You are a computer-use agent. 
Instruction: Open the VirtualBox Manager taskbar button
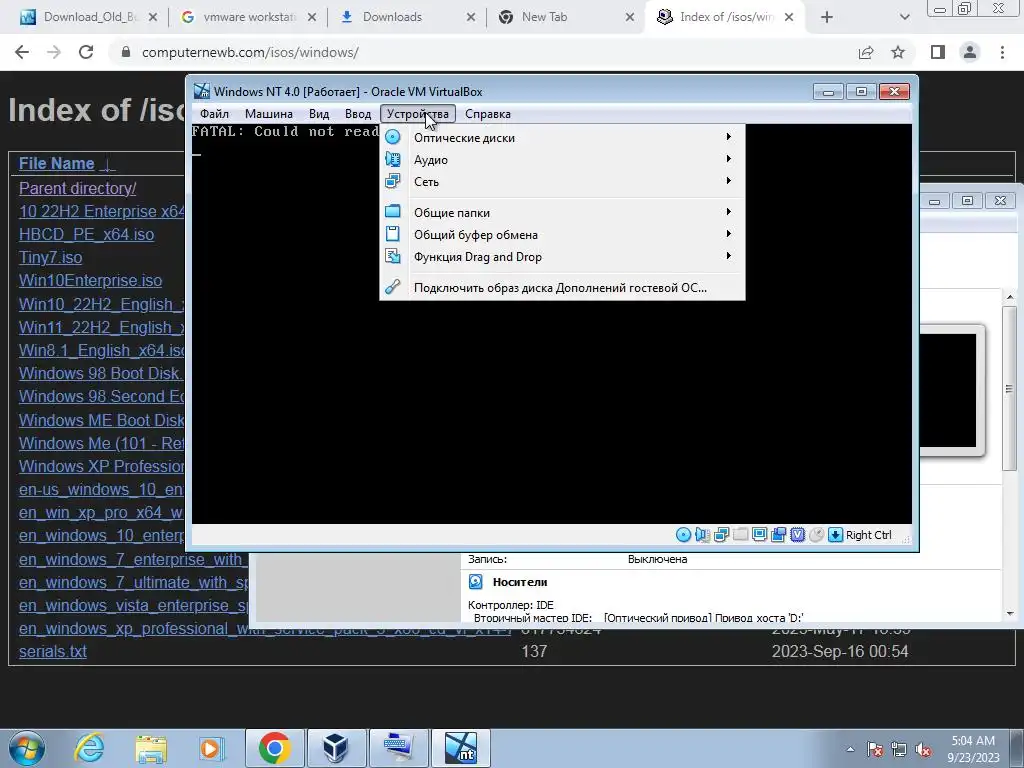[x=336, y=748]
